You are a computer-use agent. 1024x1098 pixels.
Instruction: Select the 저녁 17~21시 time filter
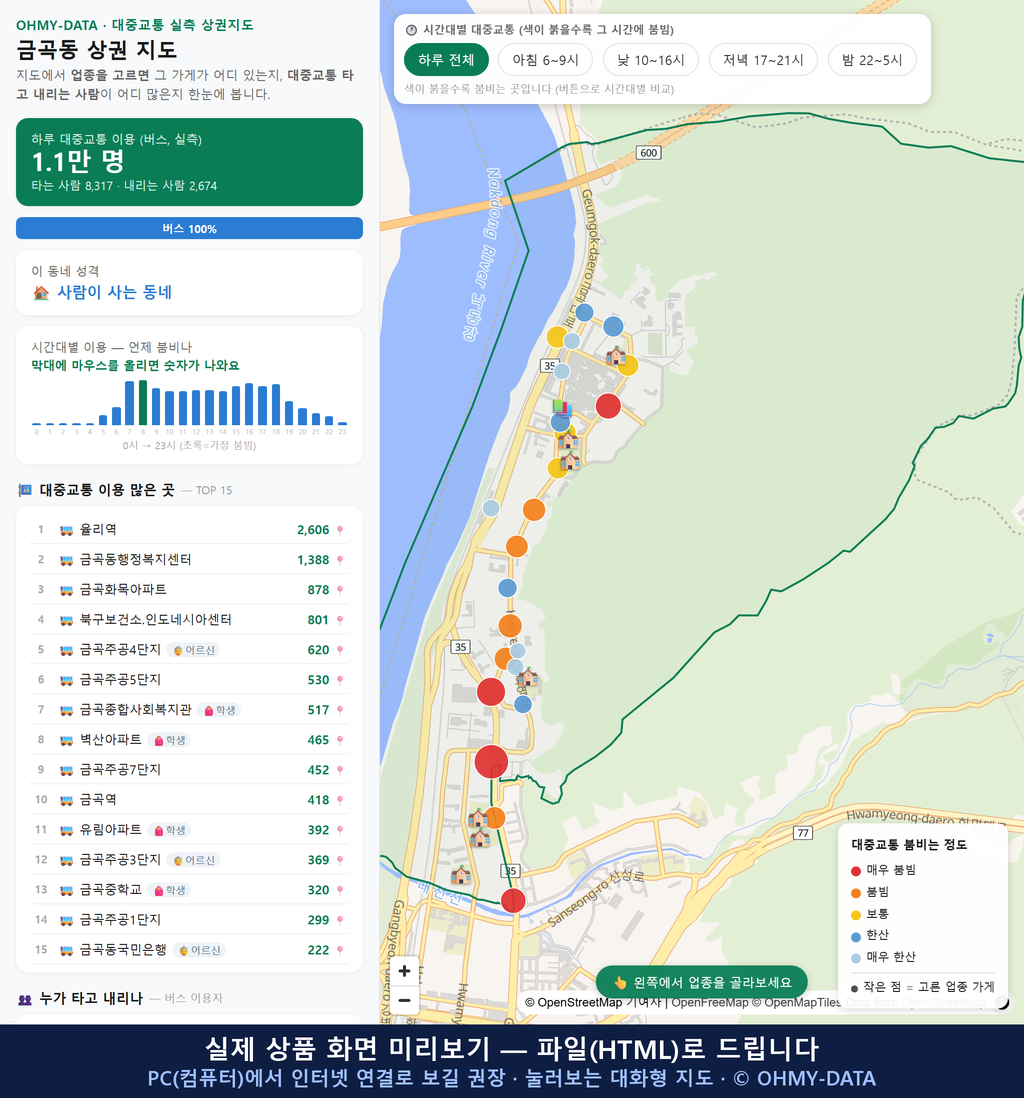coord(763,60)
